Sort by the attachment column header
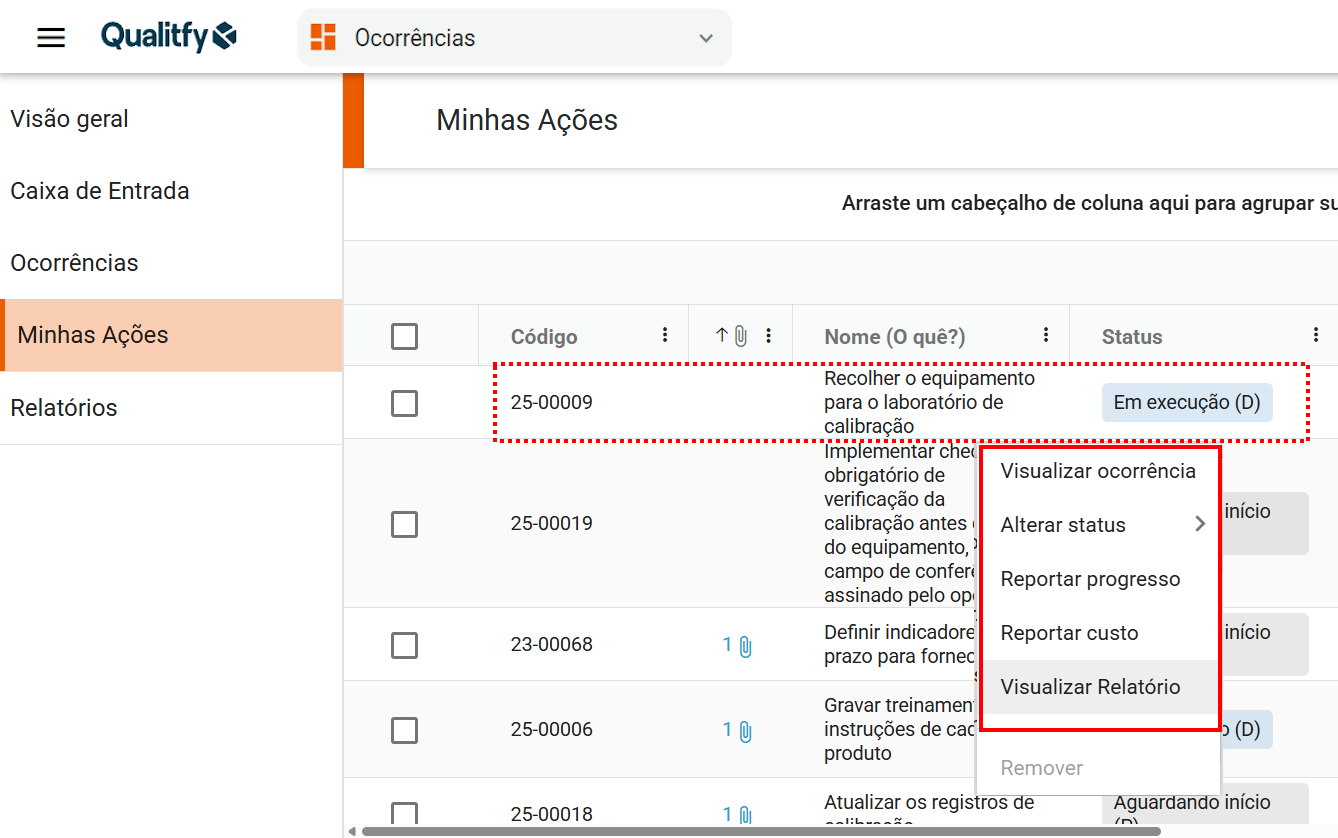The image size is (1338, 838). [x=731, y=336]
